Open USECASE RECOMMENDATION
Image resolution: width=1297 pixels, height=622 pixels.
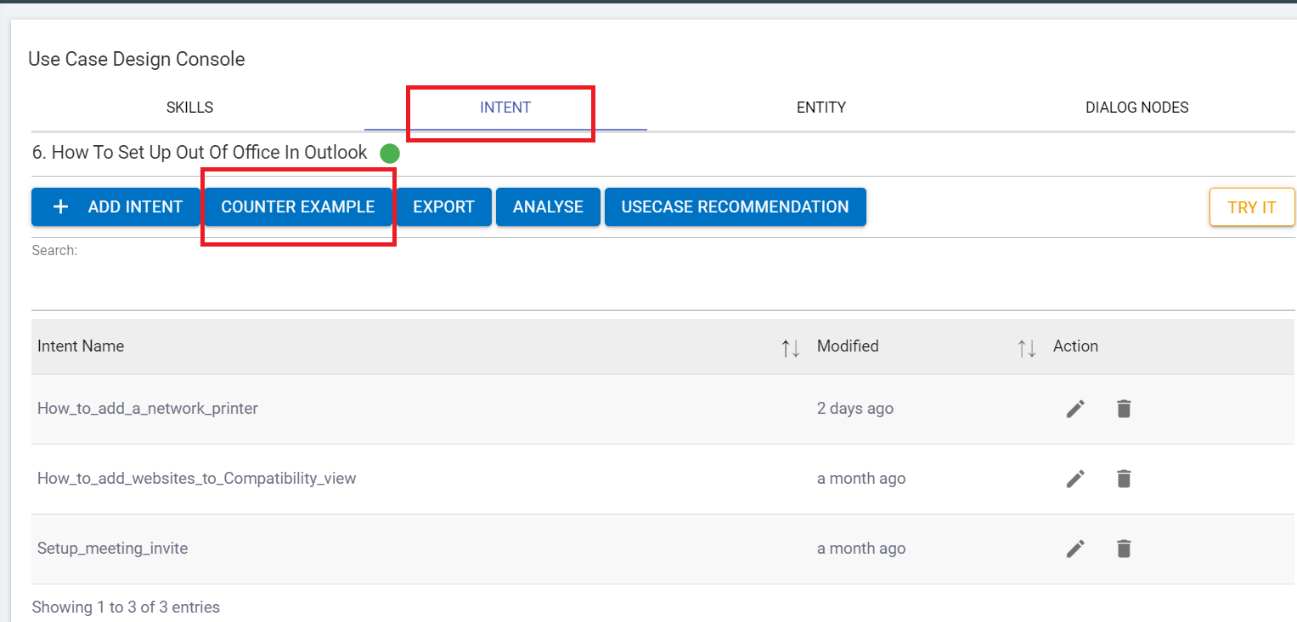[735, 207]
